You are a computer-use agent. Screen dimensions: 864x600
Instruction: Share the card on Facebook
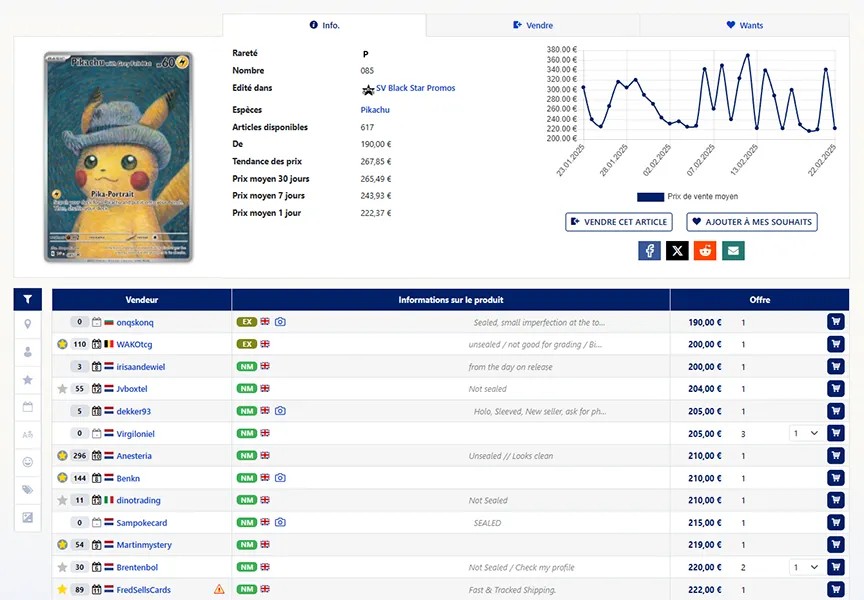pyautogui.click(x=650, y=251)
